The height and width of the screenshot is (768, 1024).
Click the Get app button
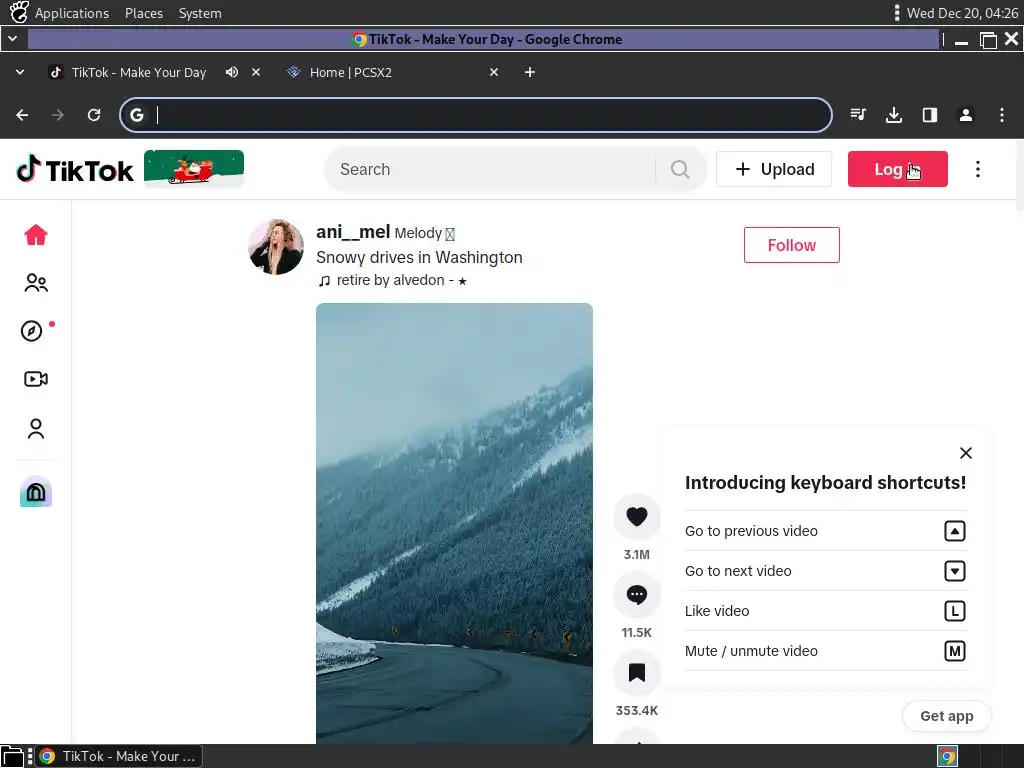point(946,716)
